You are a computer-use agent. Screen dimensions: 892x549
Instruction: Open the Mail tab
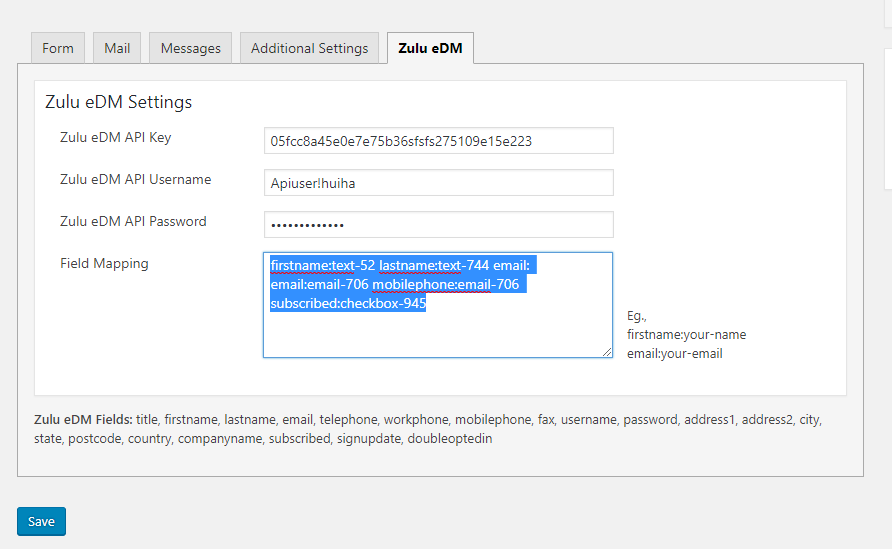[x=117, y=48]
